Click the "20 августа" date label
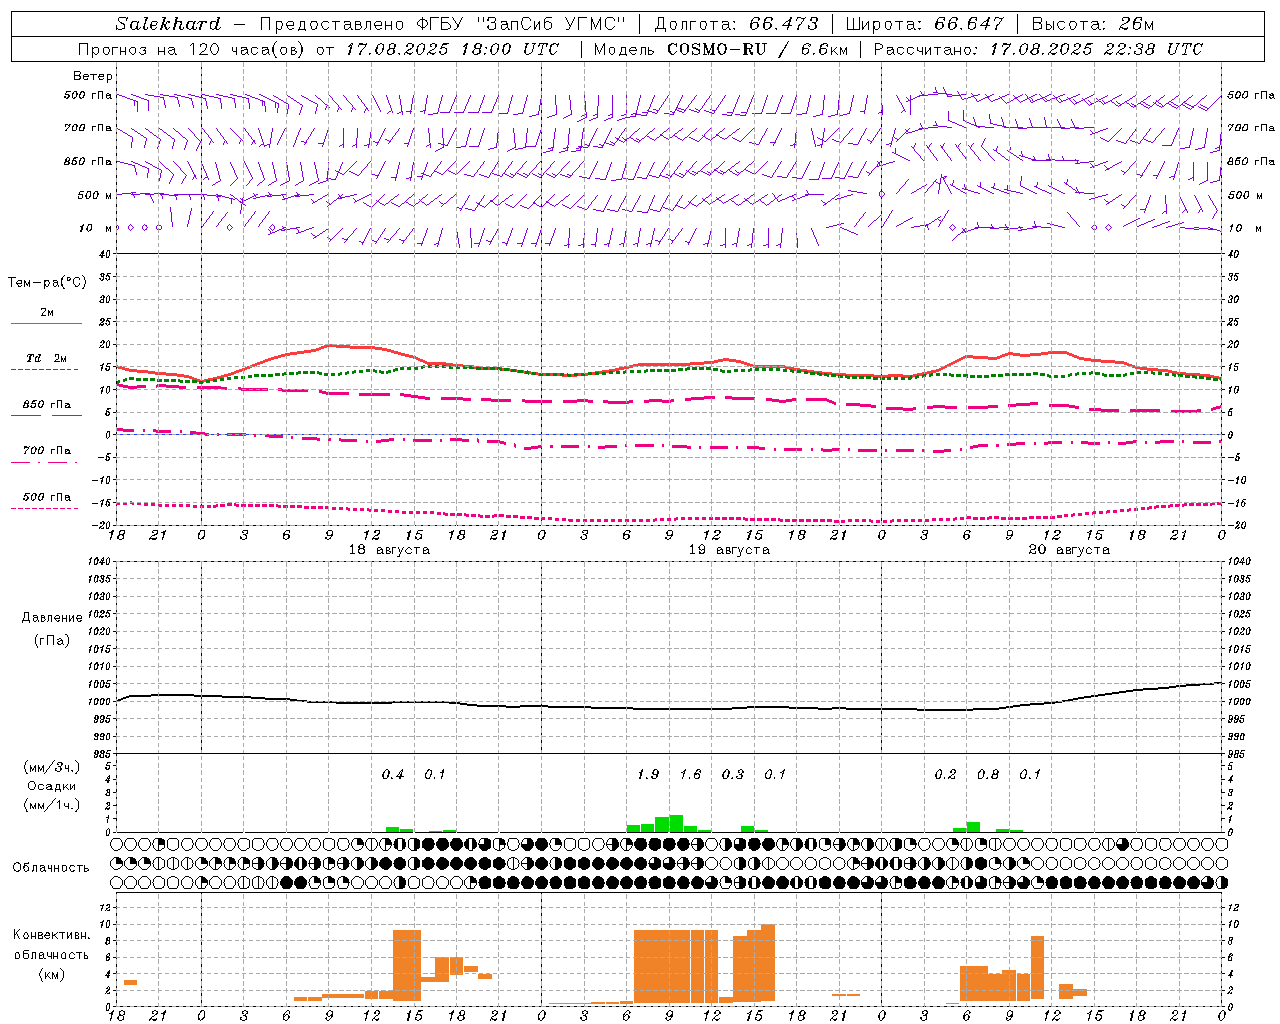The height and width of the screenshot is (1024, 1280). point(1069,550)
